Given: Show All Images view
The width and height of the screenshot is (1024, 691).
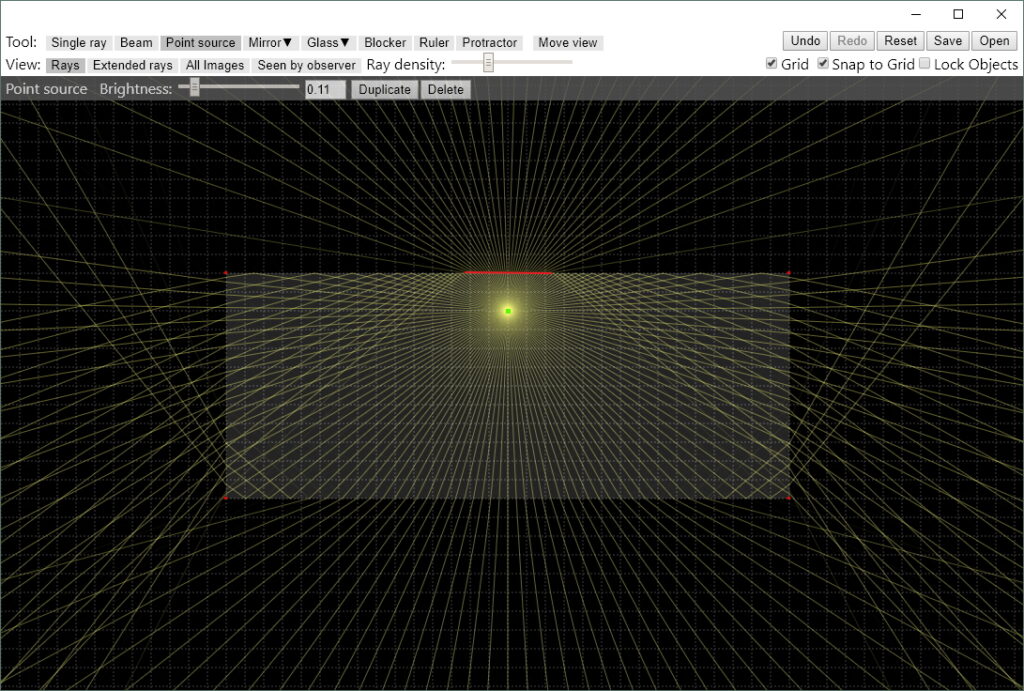Looking at the screenshot, I should pos(215,65).
